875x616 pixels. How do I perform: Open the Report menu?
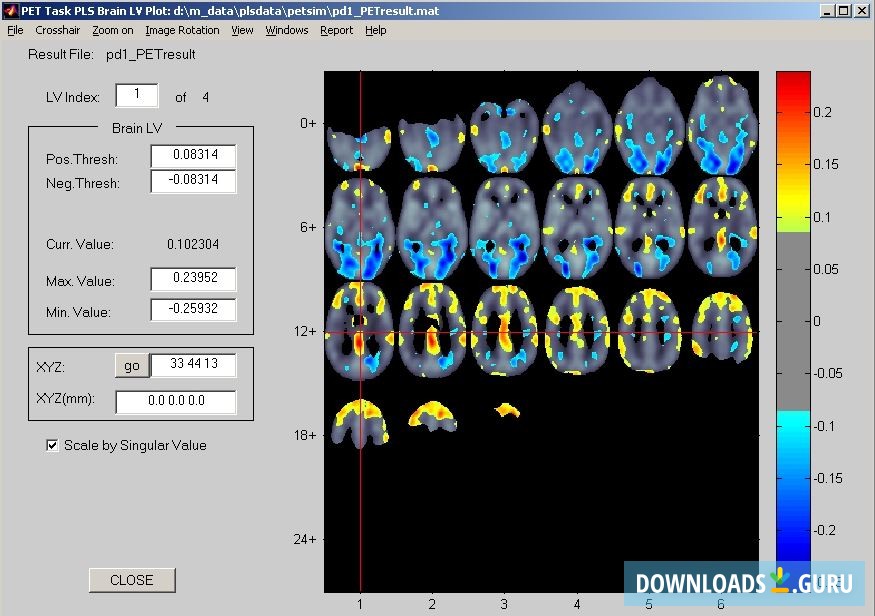pos(336,30)
